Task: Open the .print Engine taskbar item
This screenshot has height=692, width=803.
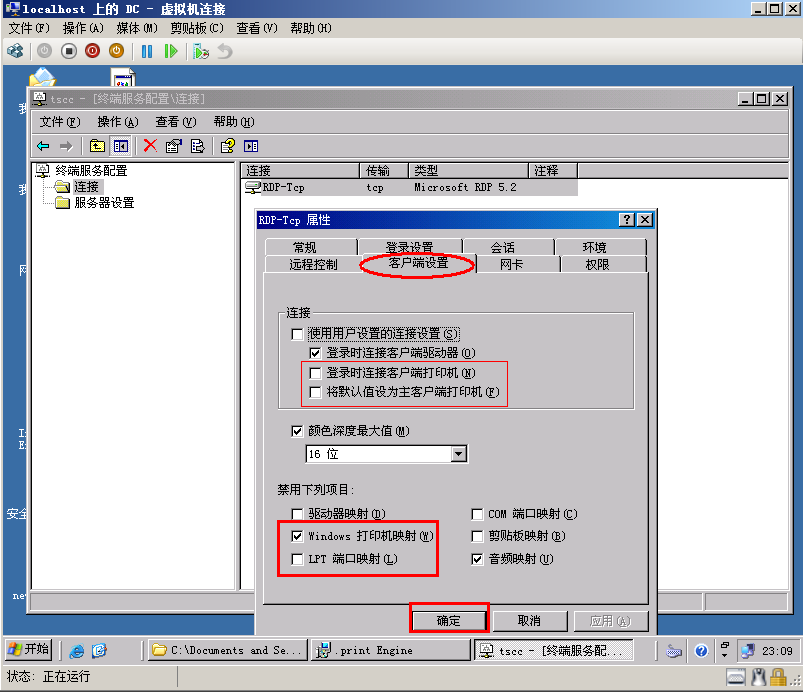Action: click(x=391, y=651)
